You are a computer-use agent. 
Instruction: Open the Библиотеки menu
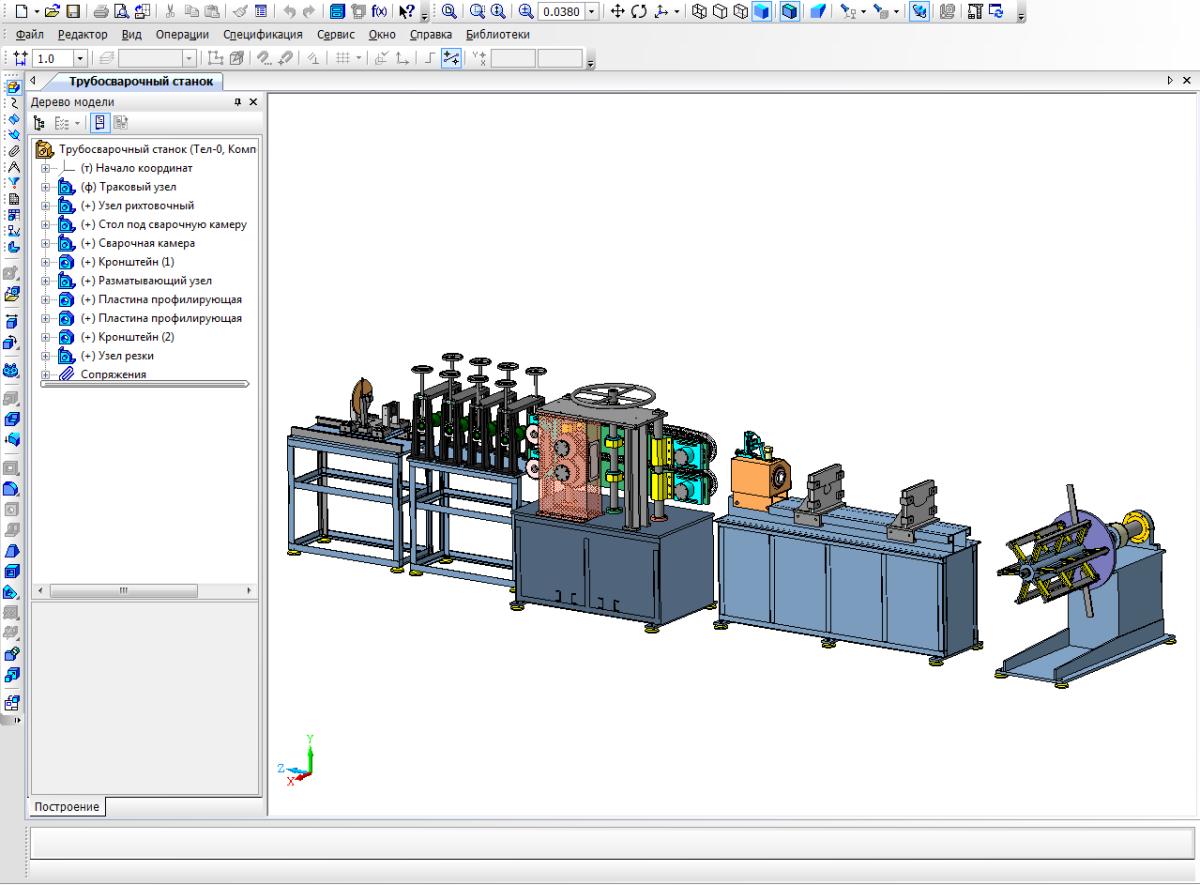497,34
